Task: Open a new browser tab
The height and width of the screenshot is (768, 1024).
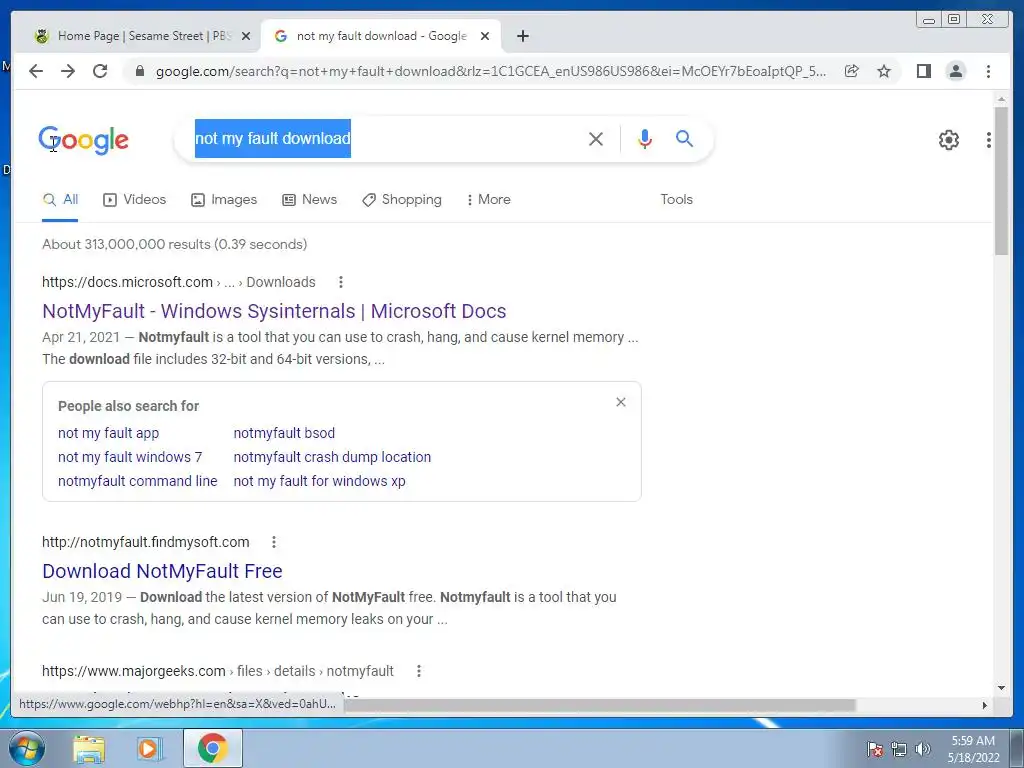Action: (522, 36)
